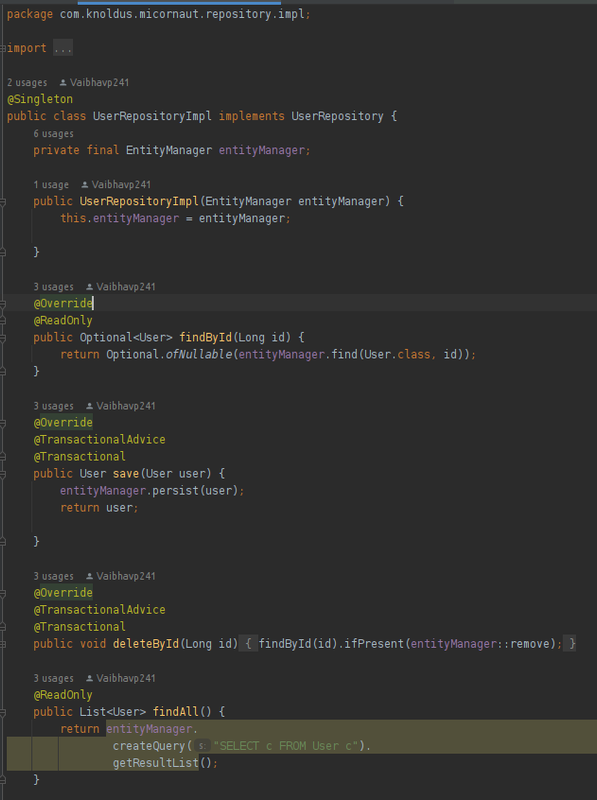The image size is (597, 800).
Task: Click author Vaibhavp241 above the findAll method
Action: tap(121, 678)
